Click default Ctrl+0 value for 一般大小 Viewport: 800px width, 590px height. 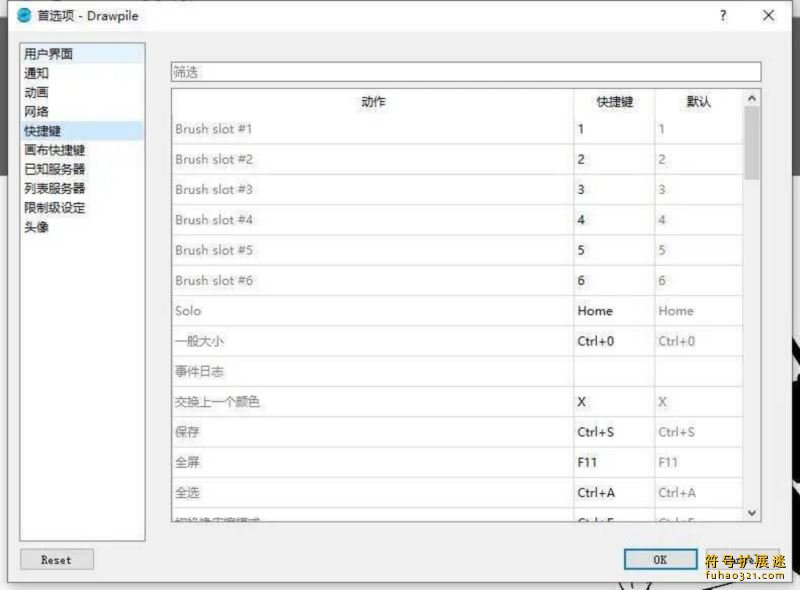[699, 341]
